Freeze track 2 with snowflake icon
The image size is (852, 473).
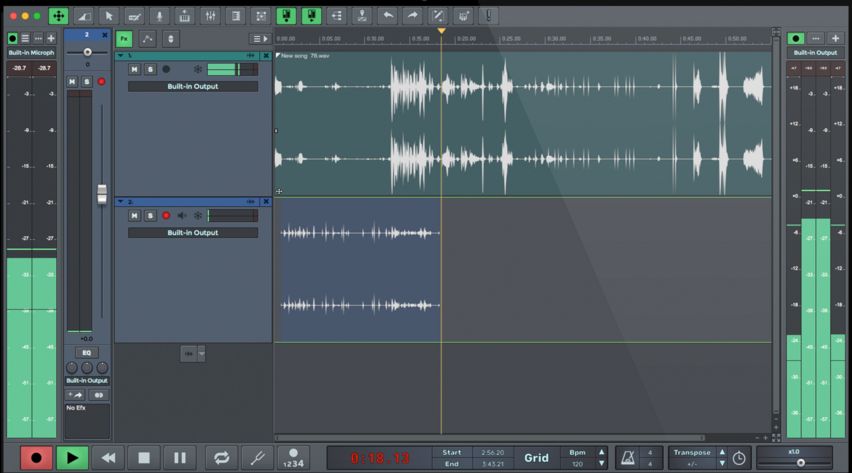pos(198,216)
